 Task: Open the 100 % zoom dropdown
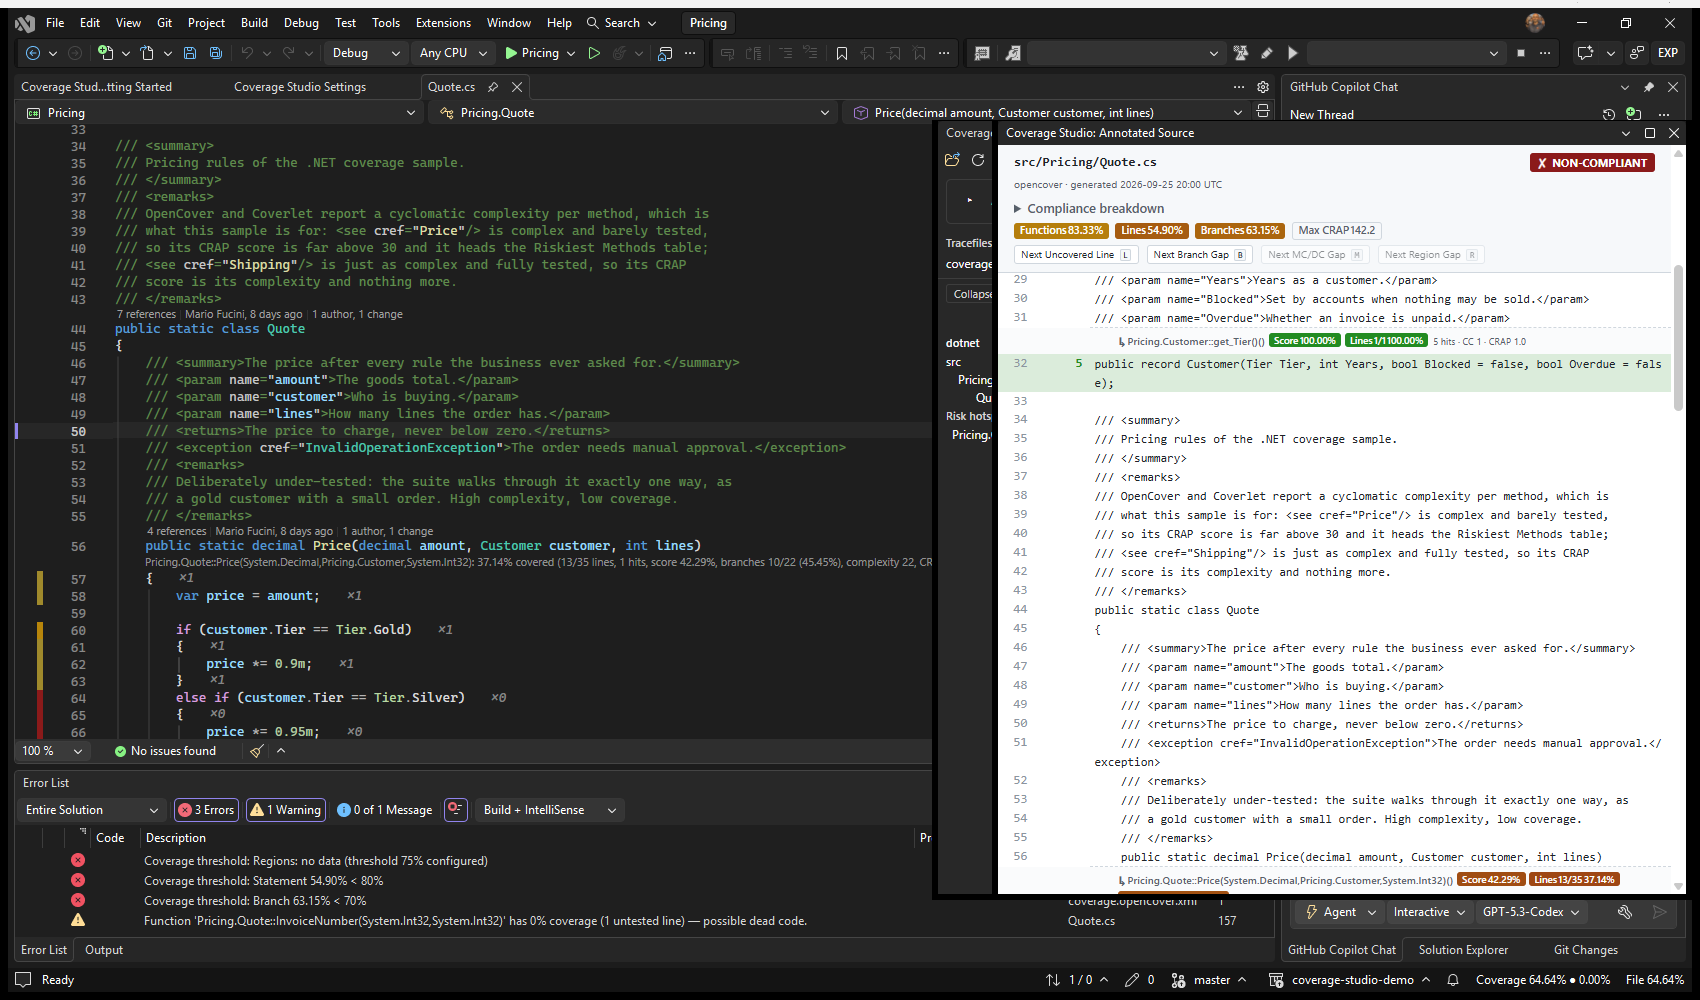click(x=52, y=751)
